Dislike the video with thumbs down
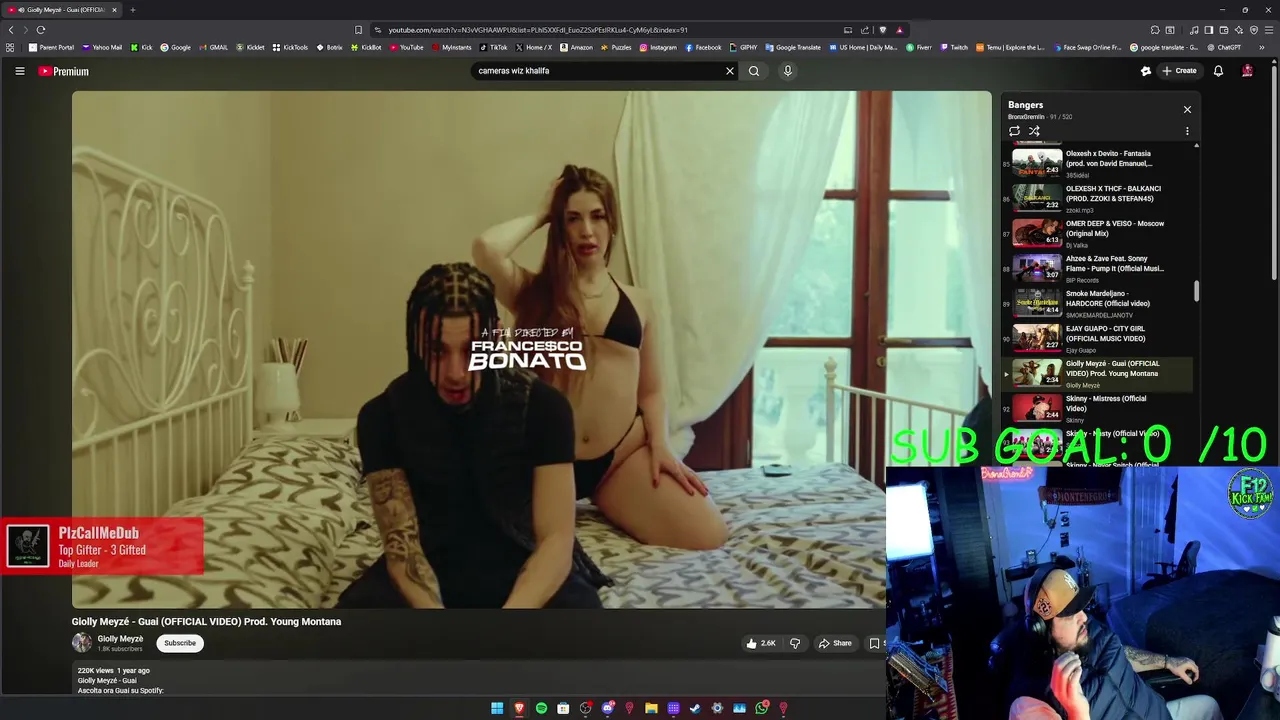The width and height of the screenshot is (1280, 720). pos(795,643)
